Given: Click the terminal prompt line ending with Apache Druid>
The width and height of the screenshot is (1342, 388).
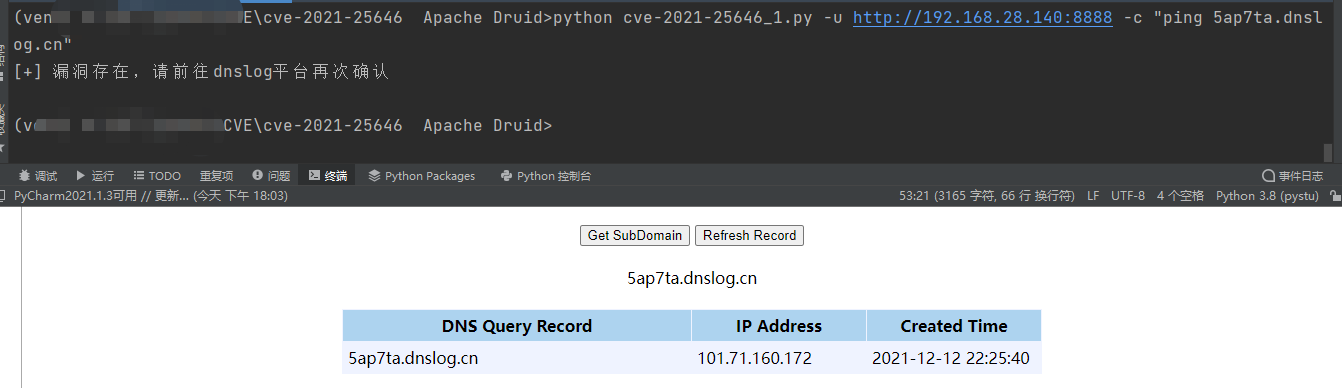Looking at the screenshot, I should pyautogui.click(x=283, y=126).
